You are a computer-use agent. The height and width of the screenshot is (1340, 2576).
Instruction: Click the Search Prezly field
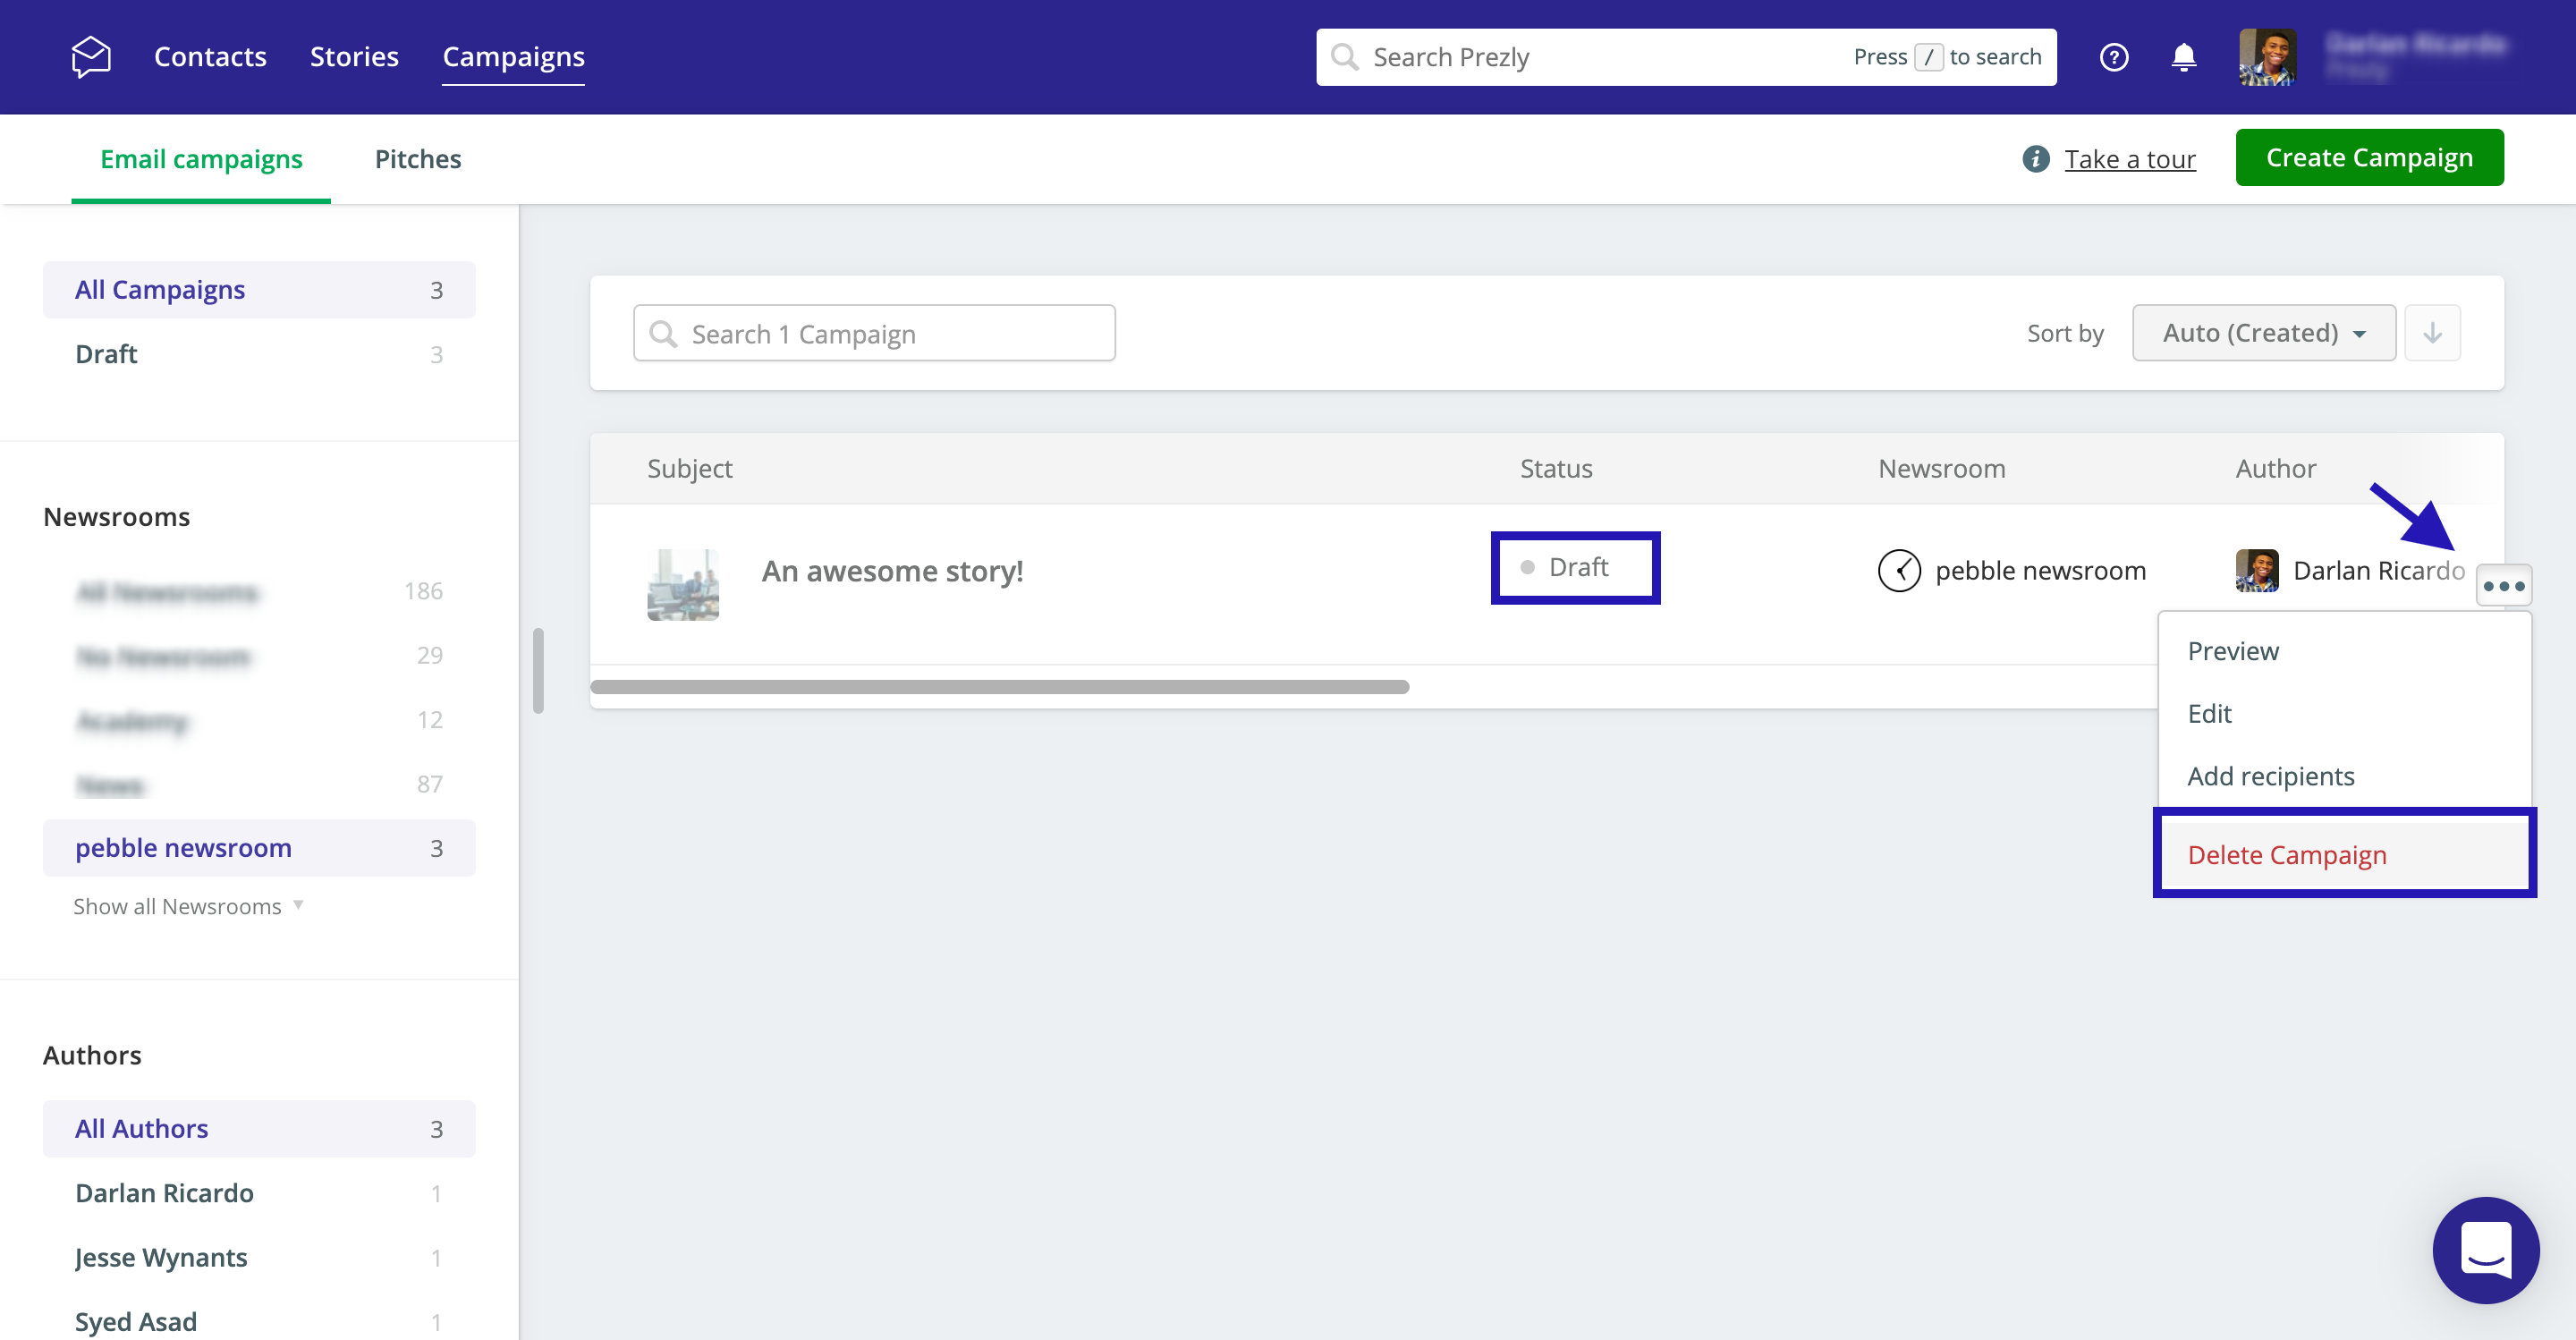tap(1686, 57)
